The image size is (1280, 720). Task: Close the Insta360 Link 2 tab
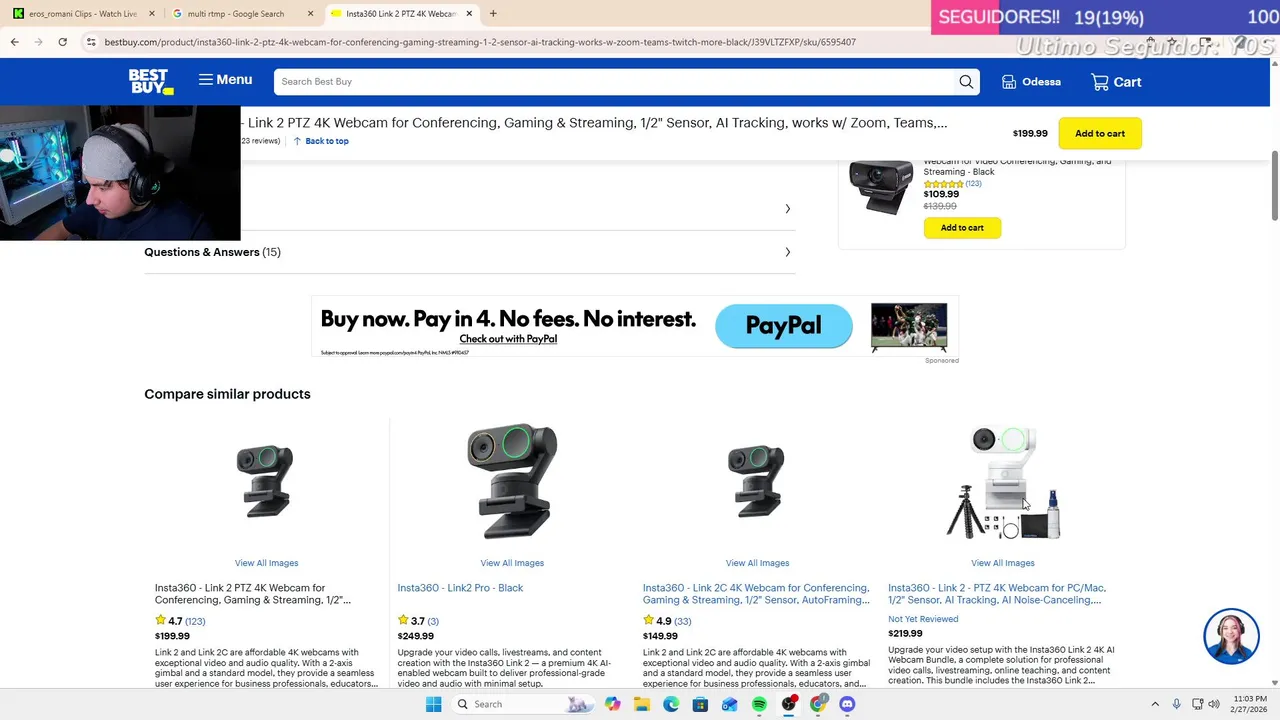coord(469,14)
